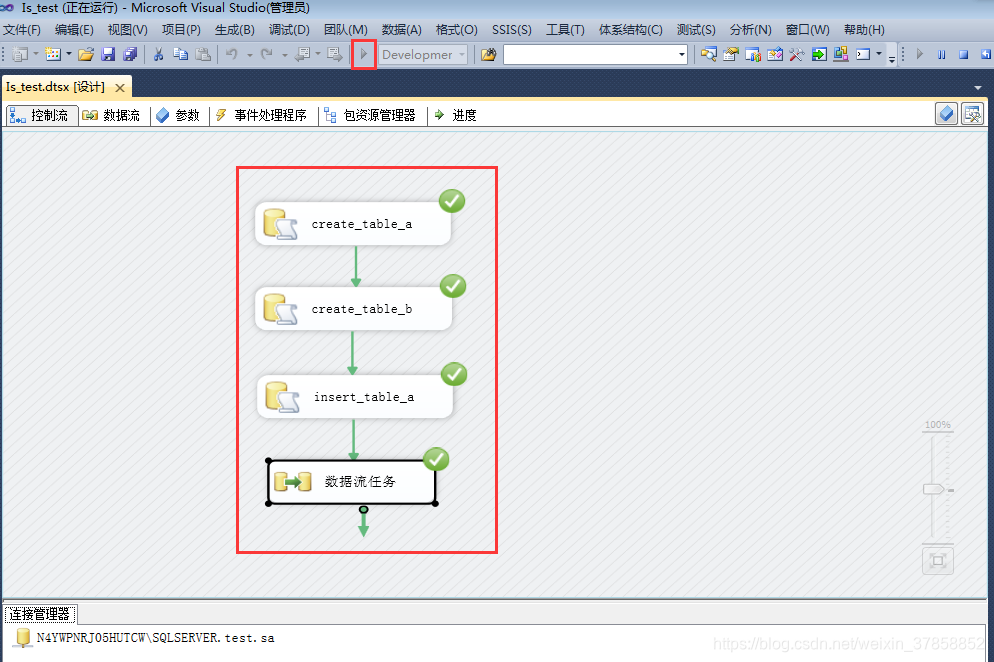The height and width of the screenshot is (662, 994).
Task: Stop debugging with the square stop button
Action: (964, 55)
